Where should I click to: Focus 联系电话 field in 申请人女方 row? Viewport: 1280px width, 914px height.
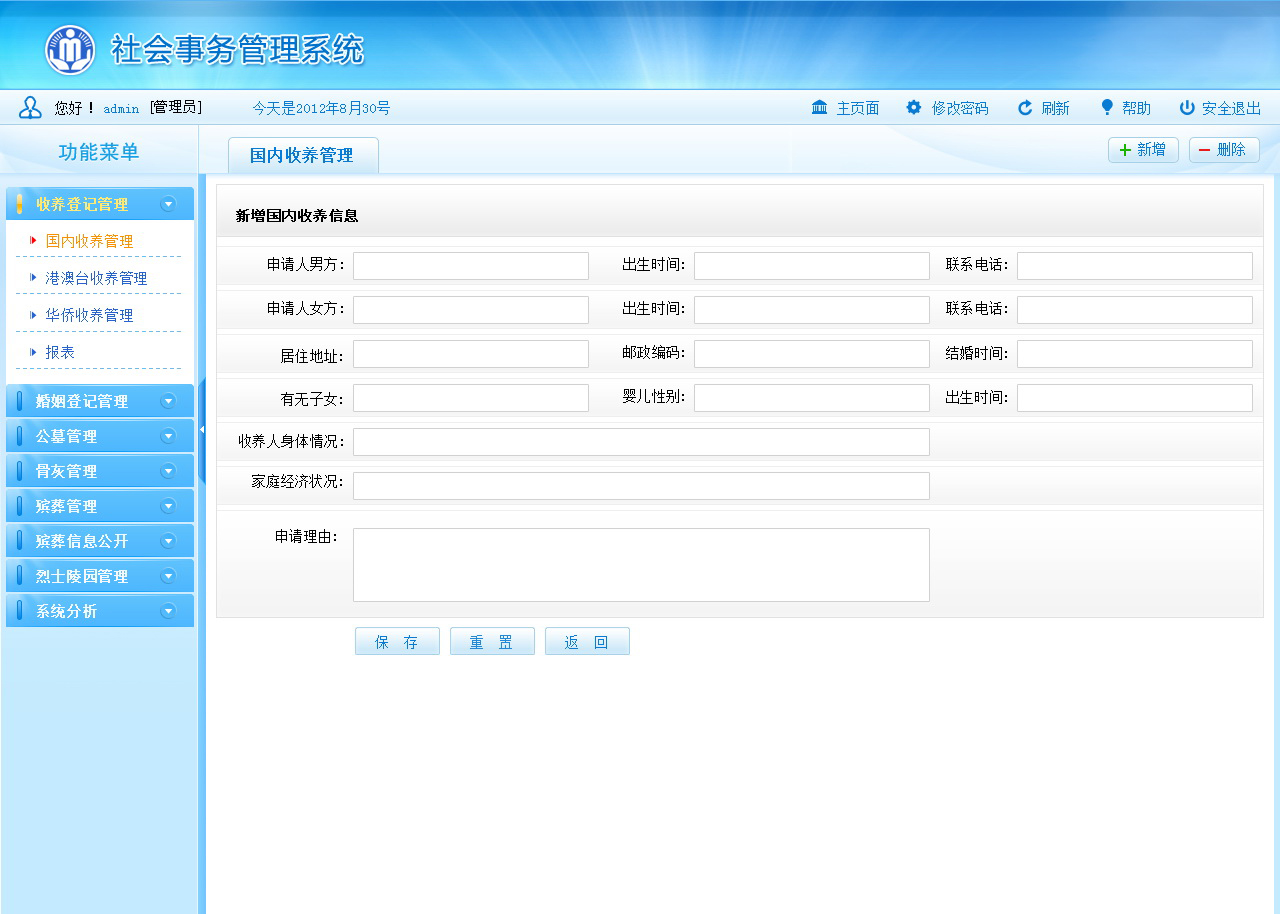pyautogui.click(x=1135, y=310)
